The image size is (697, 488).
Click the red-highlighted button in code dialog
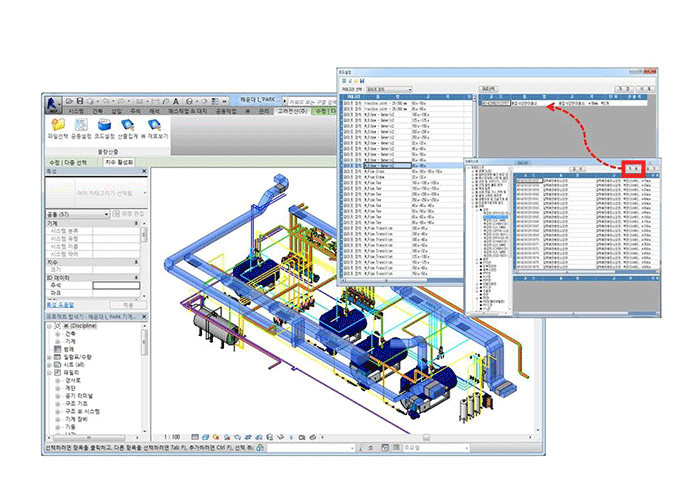click(633, 168)
